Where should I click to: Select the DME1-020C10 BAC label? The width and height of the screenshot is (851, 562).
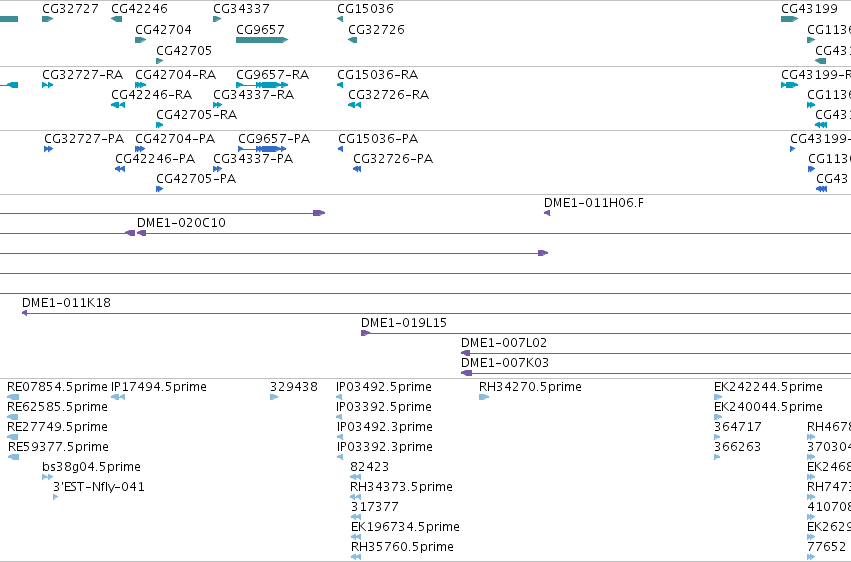click(181, 223)
